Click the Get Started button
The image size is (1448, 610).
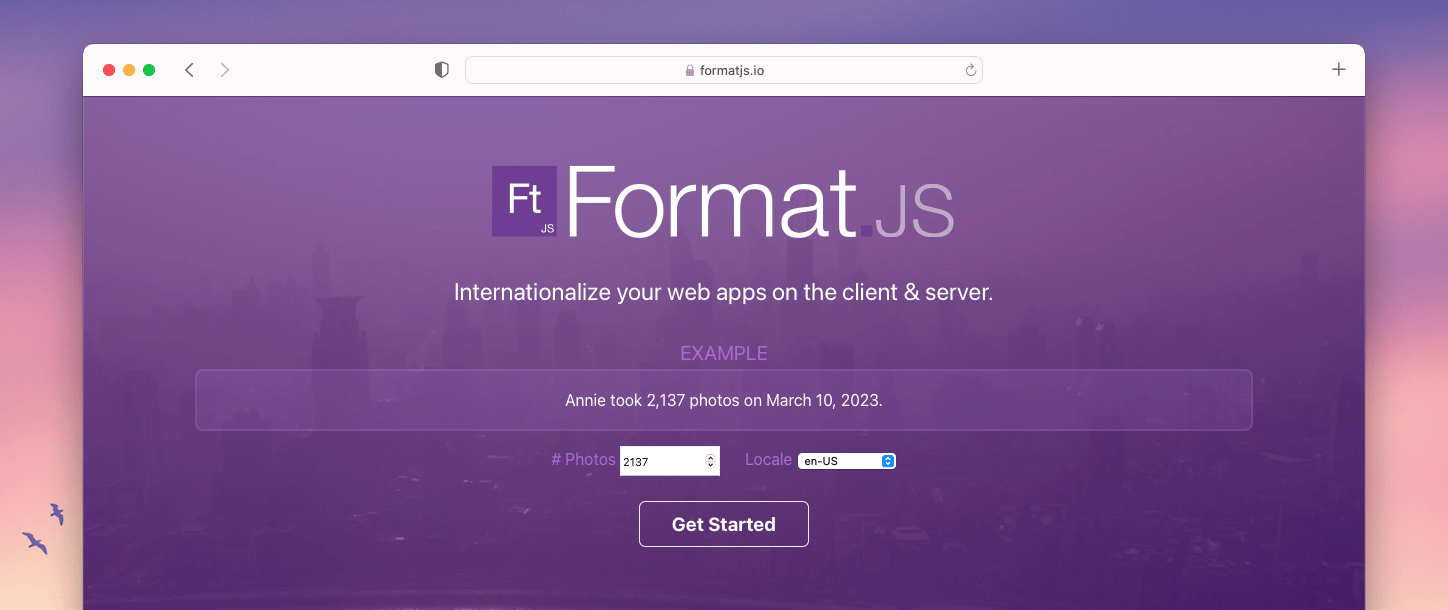coord(724,524)
